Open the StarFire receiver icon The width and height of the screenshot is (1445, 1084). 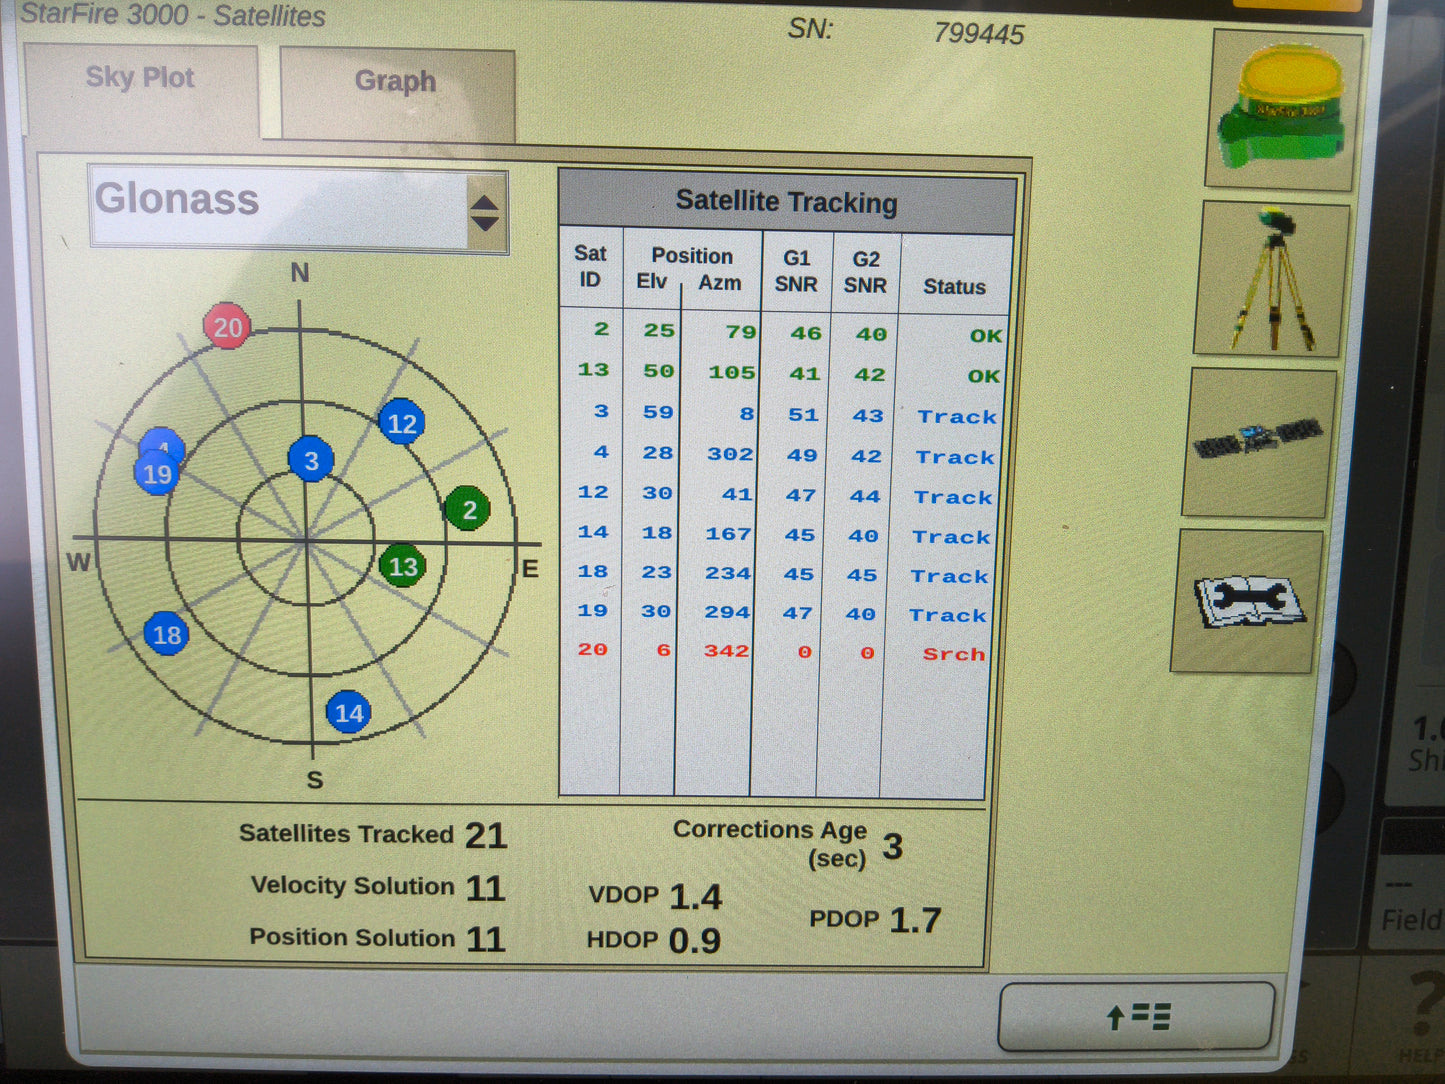click(x=1282, y=110)
